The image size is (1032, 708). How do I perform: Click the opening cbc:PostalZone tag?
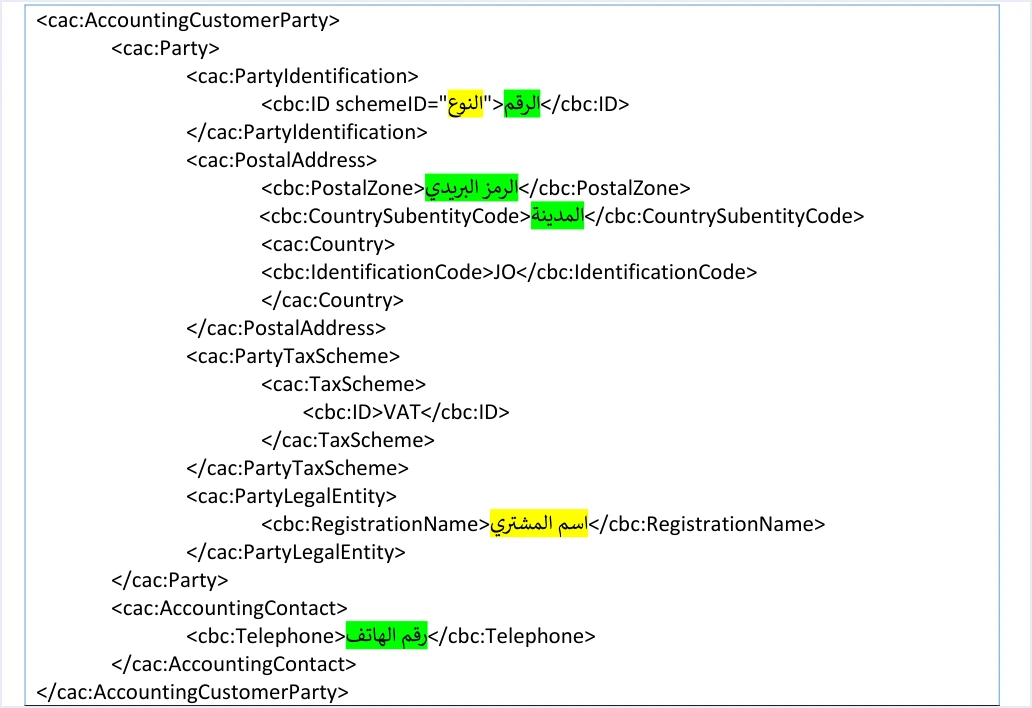[343, 188]
